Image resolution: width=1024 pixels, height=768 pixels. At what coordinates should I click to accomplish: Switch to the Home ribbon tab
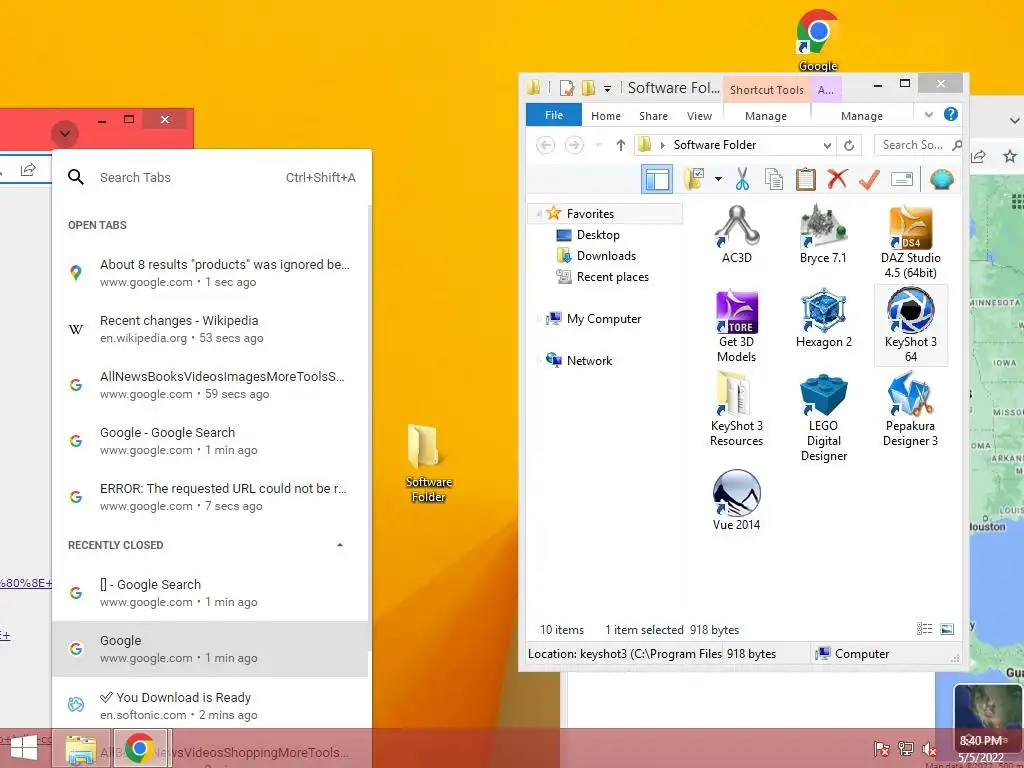(605, 116)
